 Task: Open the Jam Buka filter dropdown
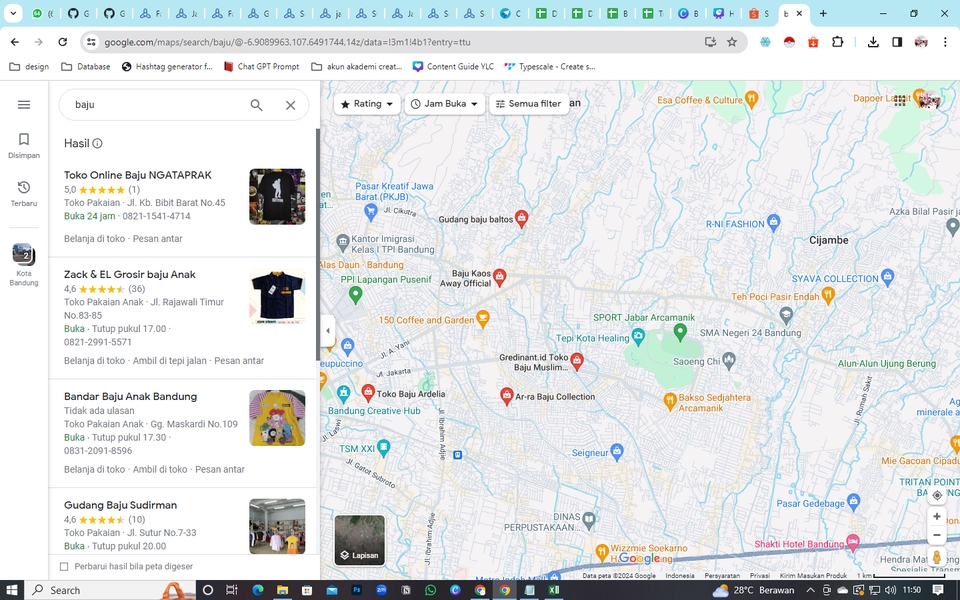coord(444,103)
